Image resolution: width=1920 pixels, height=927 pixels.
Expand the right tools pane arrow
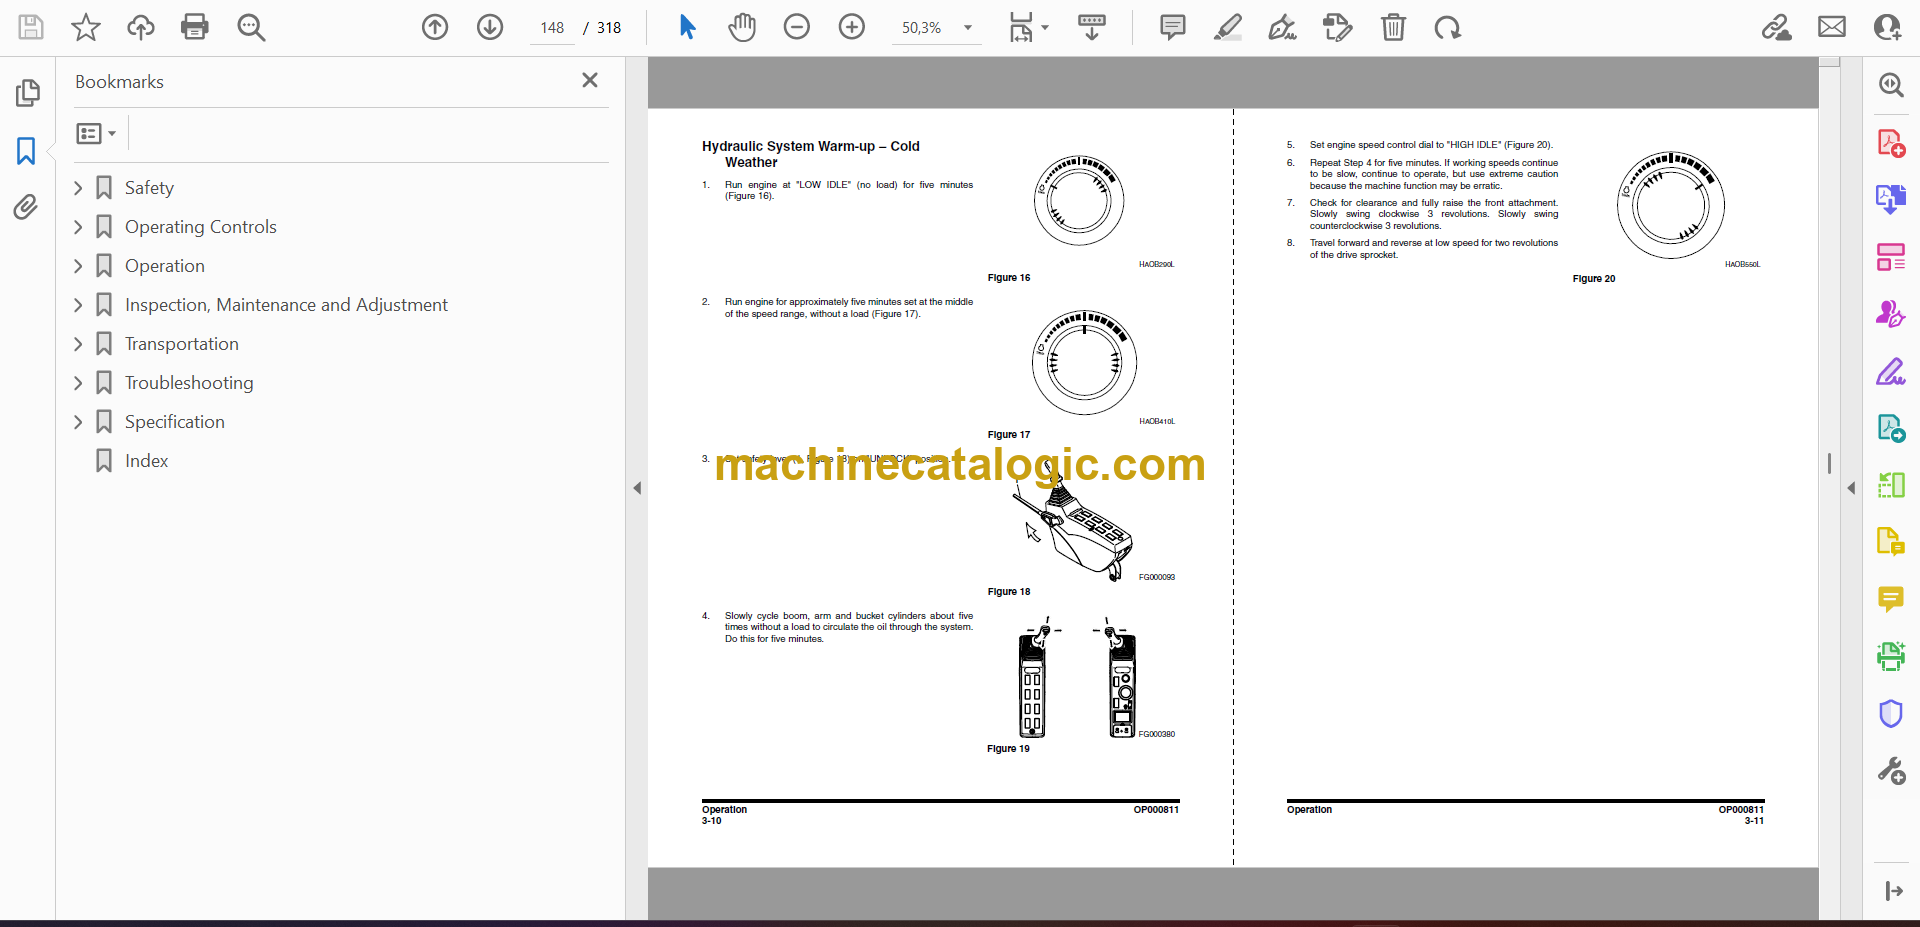point(1851,488)
